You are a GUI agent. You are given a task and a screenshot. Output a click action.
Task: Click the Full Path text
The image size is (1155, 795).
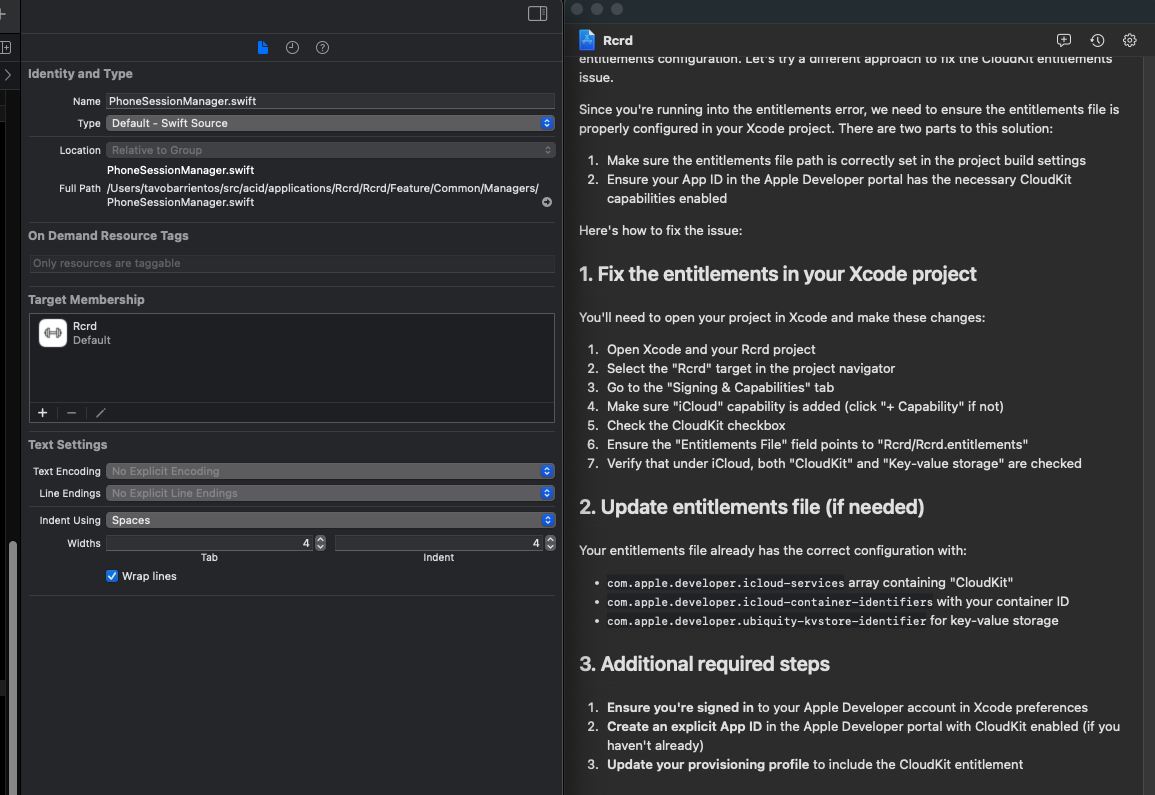(323, 195)
